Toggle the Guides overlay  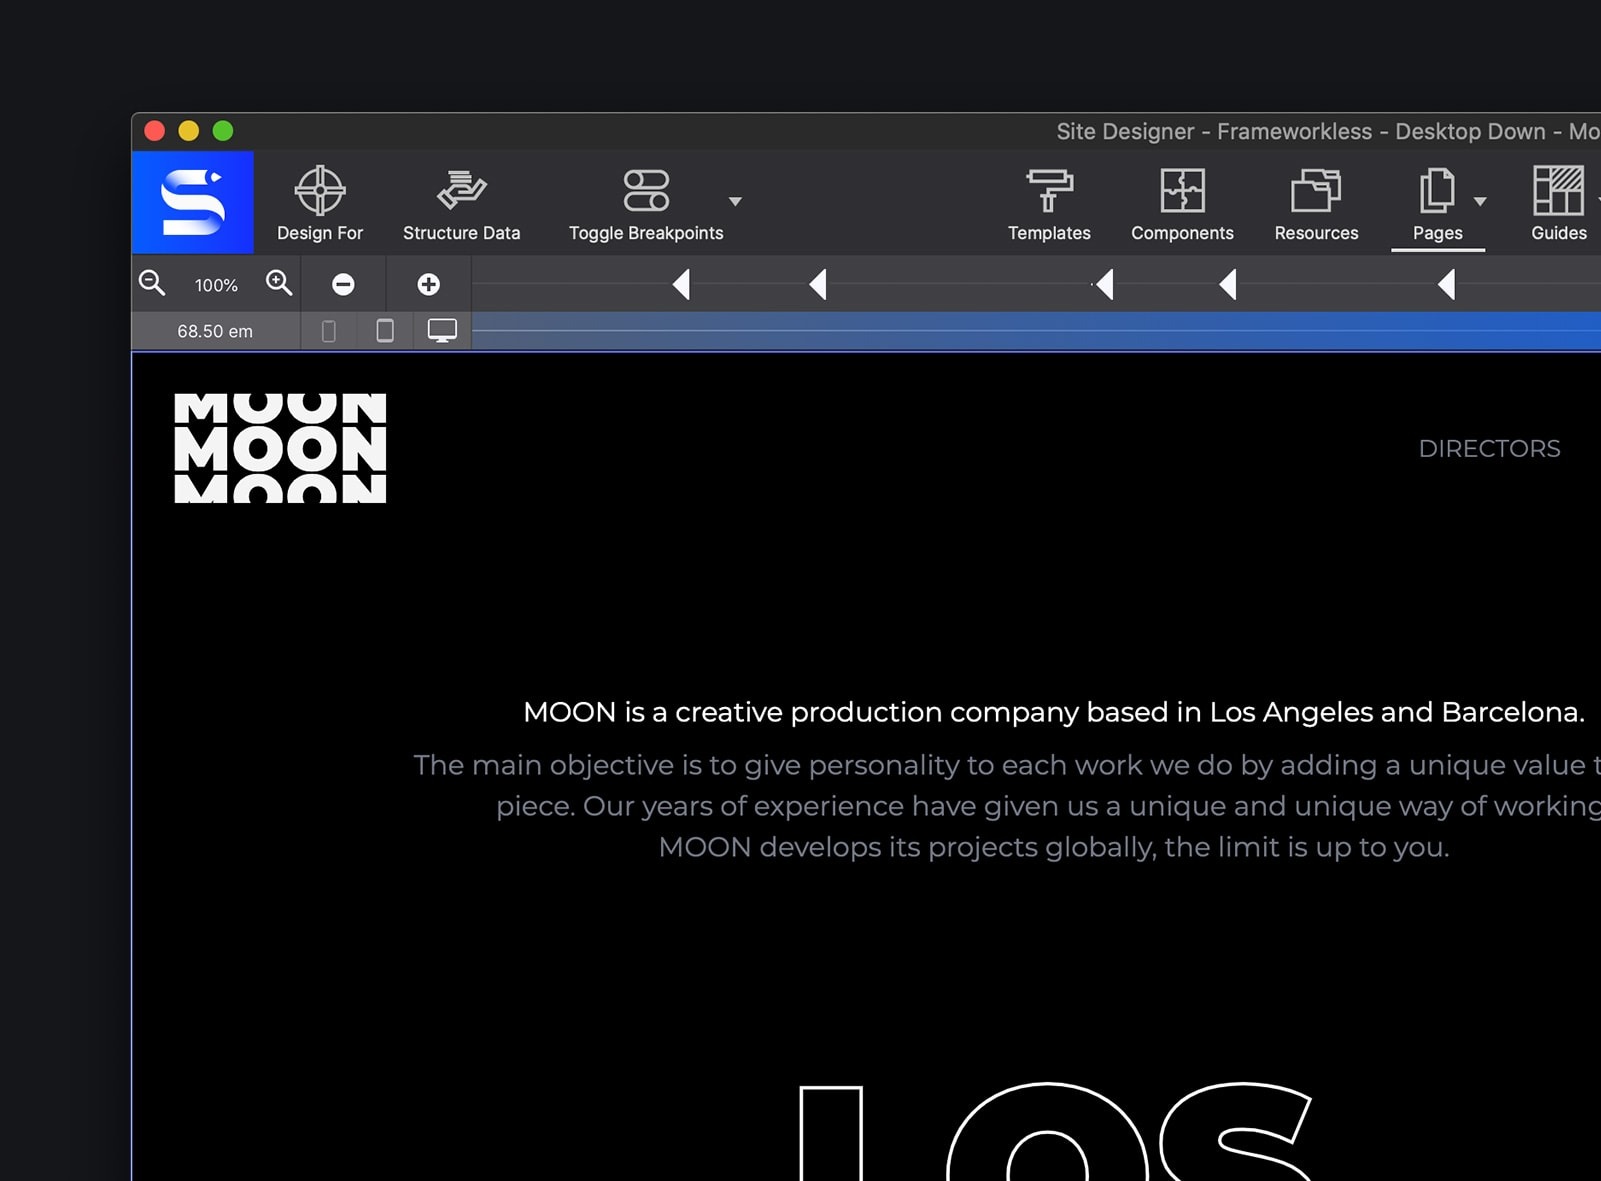1558,203
